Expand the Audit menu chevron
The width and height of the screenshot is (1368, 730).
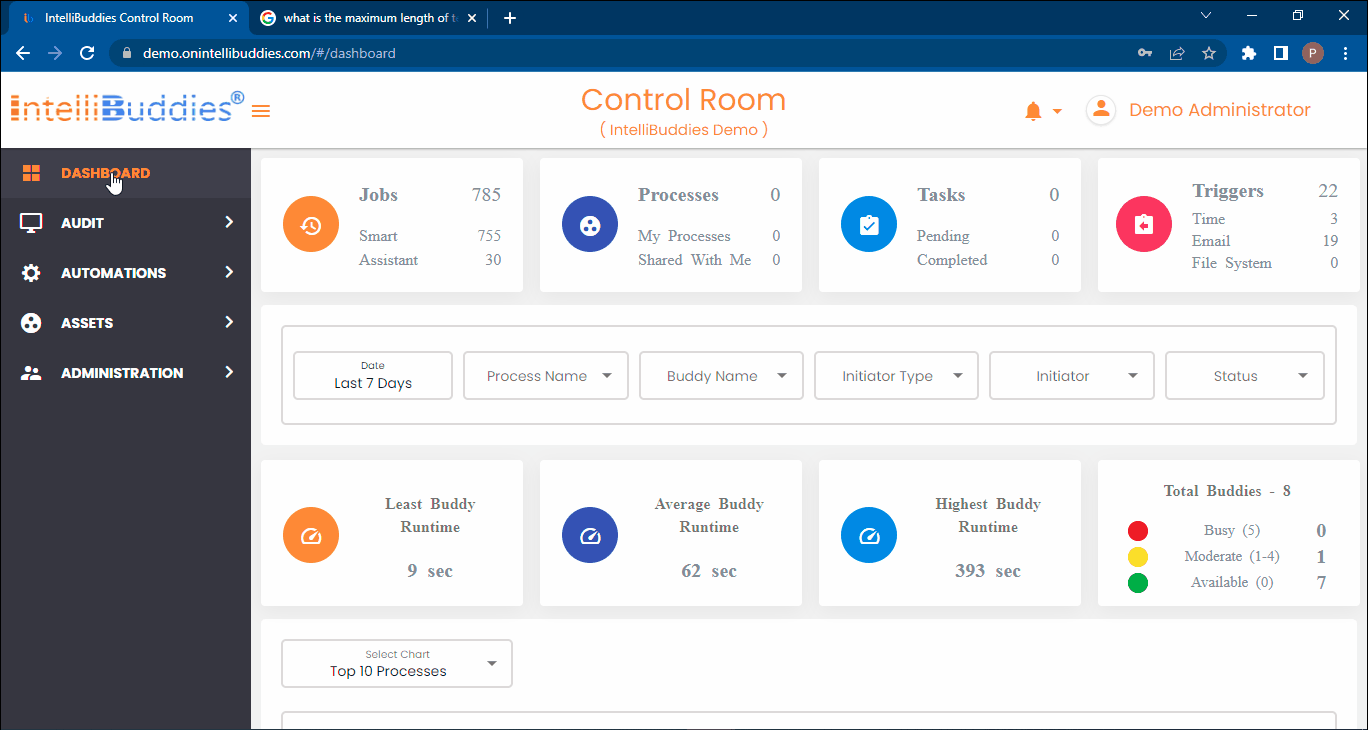[229, 222]
